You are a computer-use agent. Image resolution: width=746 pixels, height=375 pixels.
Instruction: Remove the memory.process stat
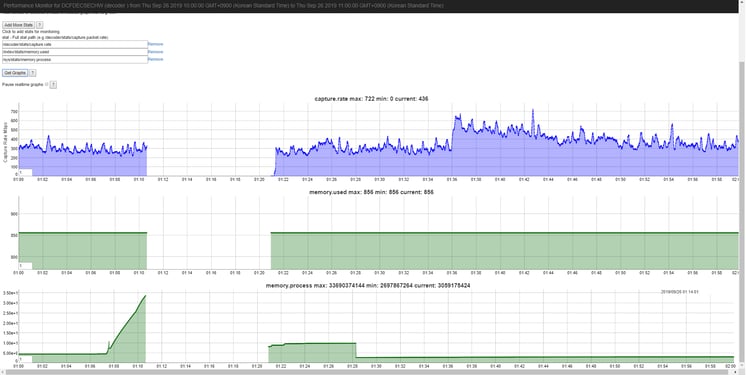click(156, 59)
